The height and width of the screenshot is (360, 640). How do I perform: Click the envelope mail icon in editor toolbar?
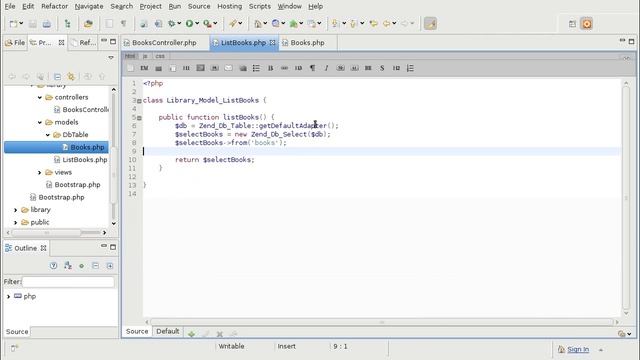click(x=228, y=68)
